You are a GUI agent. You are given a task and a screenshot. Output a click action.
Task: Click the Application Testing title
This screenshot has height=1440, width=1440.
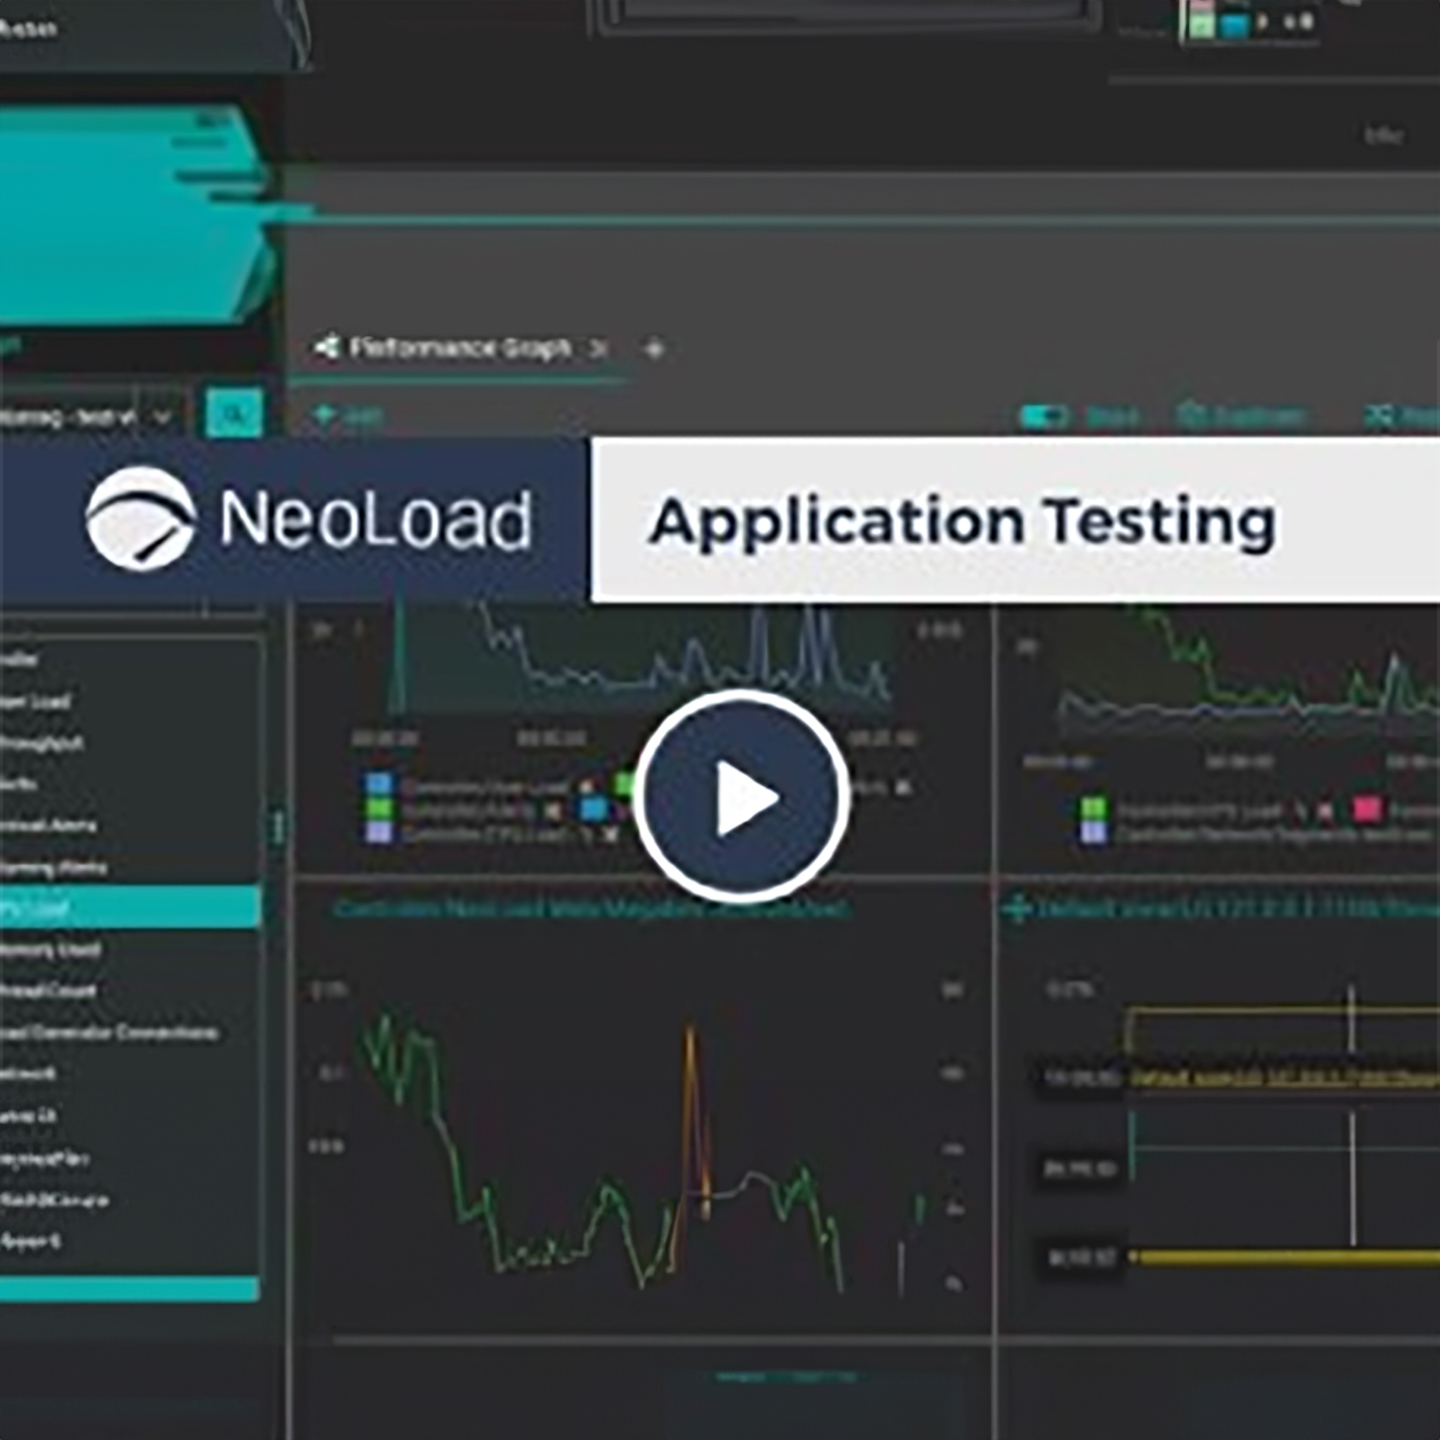pos(962,522)
